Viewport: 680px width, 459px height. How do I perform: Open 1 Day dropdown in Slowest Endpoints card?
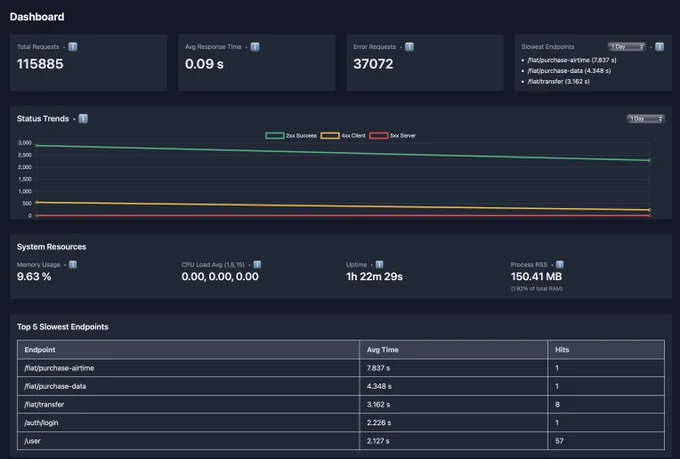[627, 47]
